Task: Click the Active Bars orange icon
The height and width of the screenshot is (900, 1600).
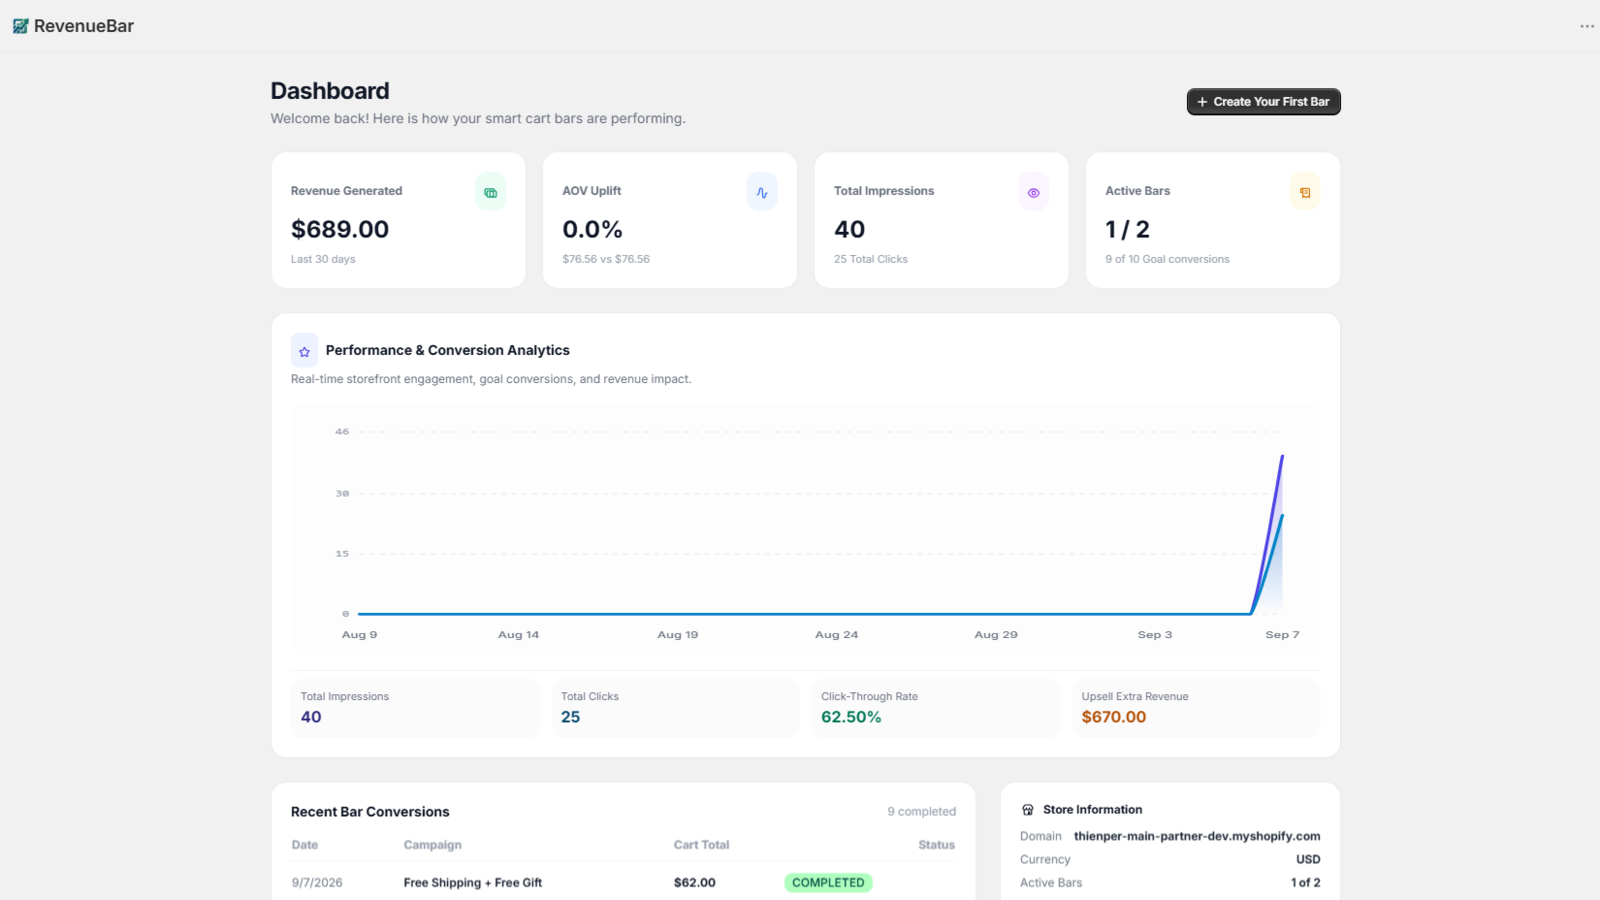Action: tap(1305, 192)
